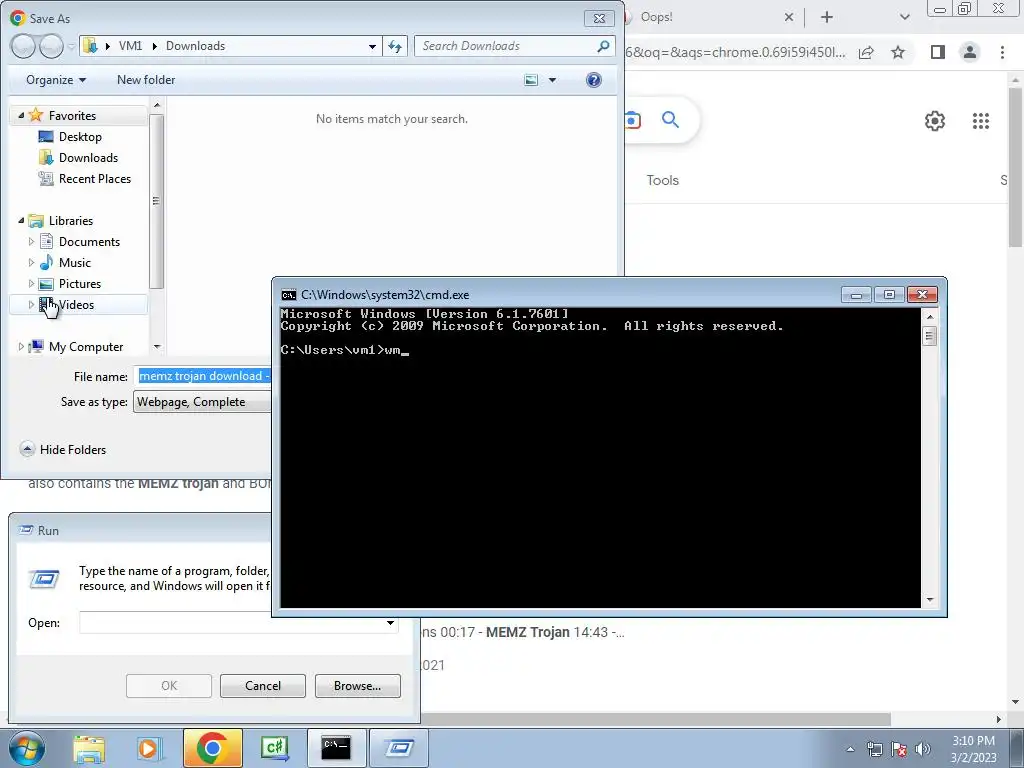The image size is (1024, 768).
Task: Click the File name field
Action: (x=202, y=376)
